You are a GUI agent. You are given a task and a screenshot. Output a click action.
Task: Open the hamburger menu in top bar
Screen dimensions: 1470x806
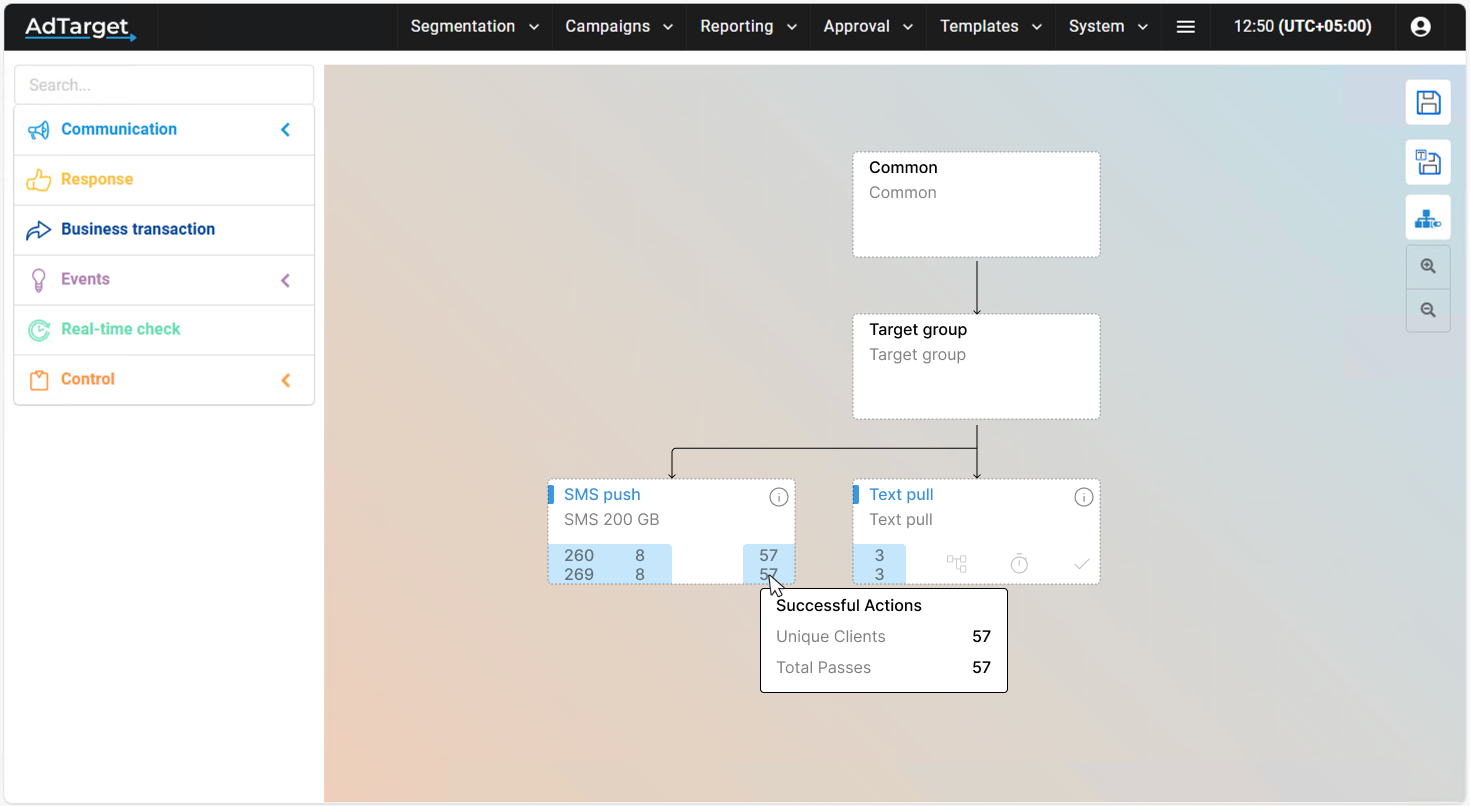pos(1186,27)
